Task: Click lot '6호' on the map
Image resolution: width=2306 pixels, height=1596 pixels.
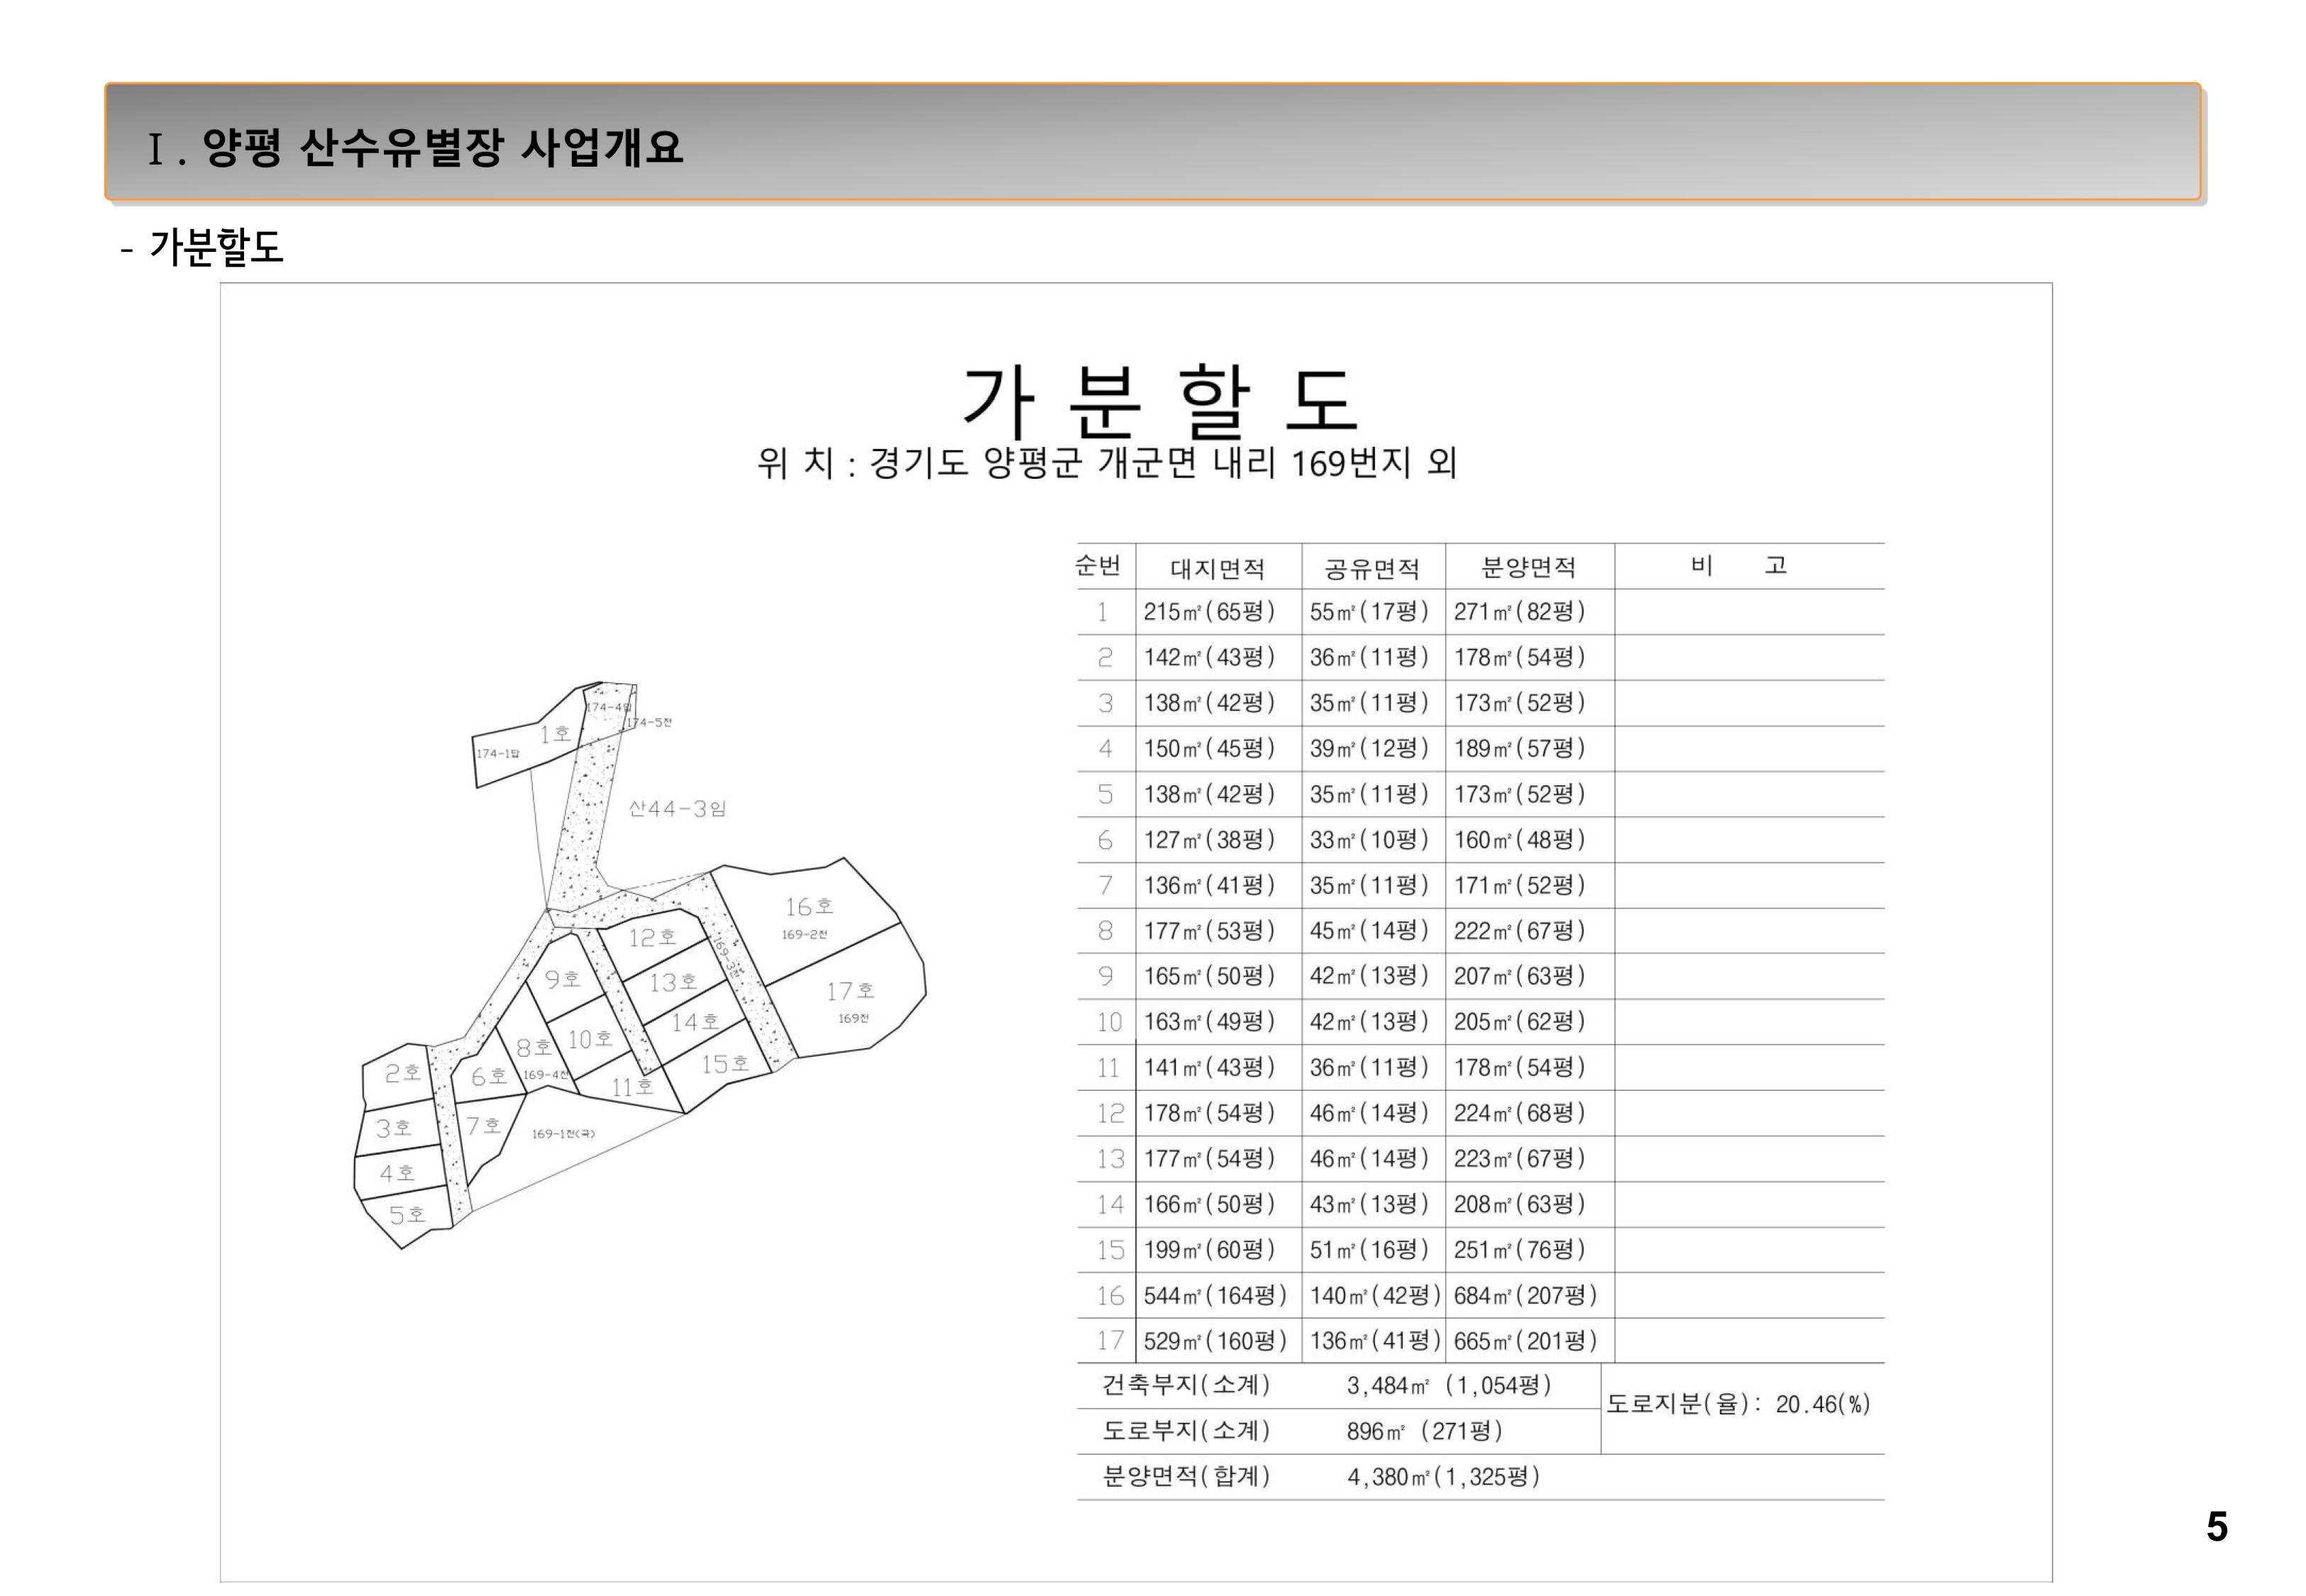Action: (x=489, y=1077)
